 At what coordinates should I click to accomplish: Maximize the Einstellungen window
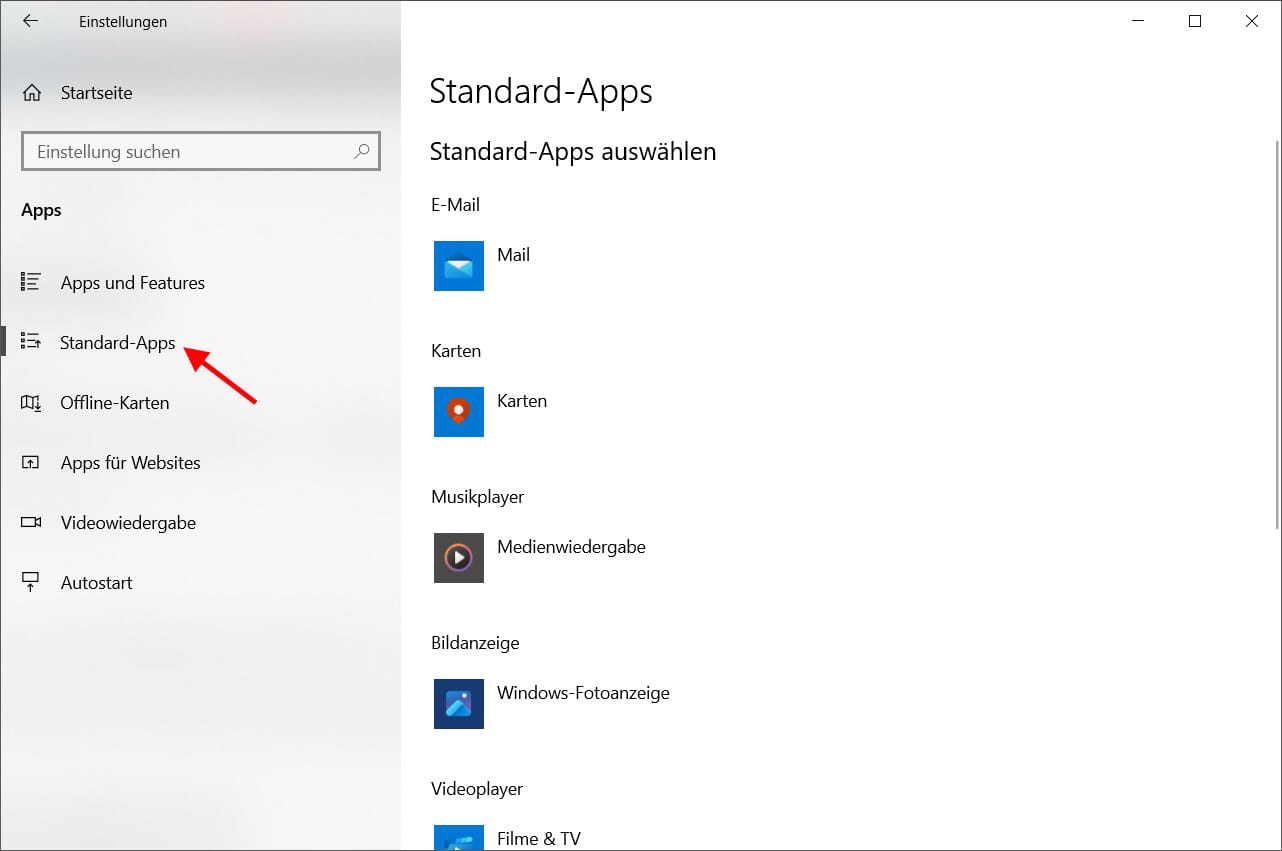(x=1194, y=21)
